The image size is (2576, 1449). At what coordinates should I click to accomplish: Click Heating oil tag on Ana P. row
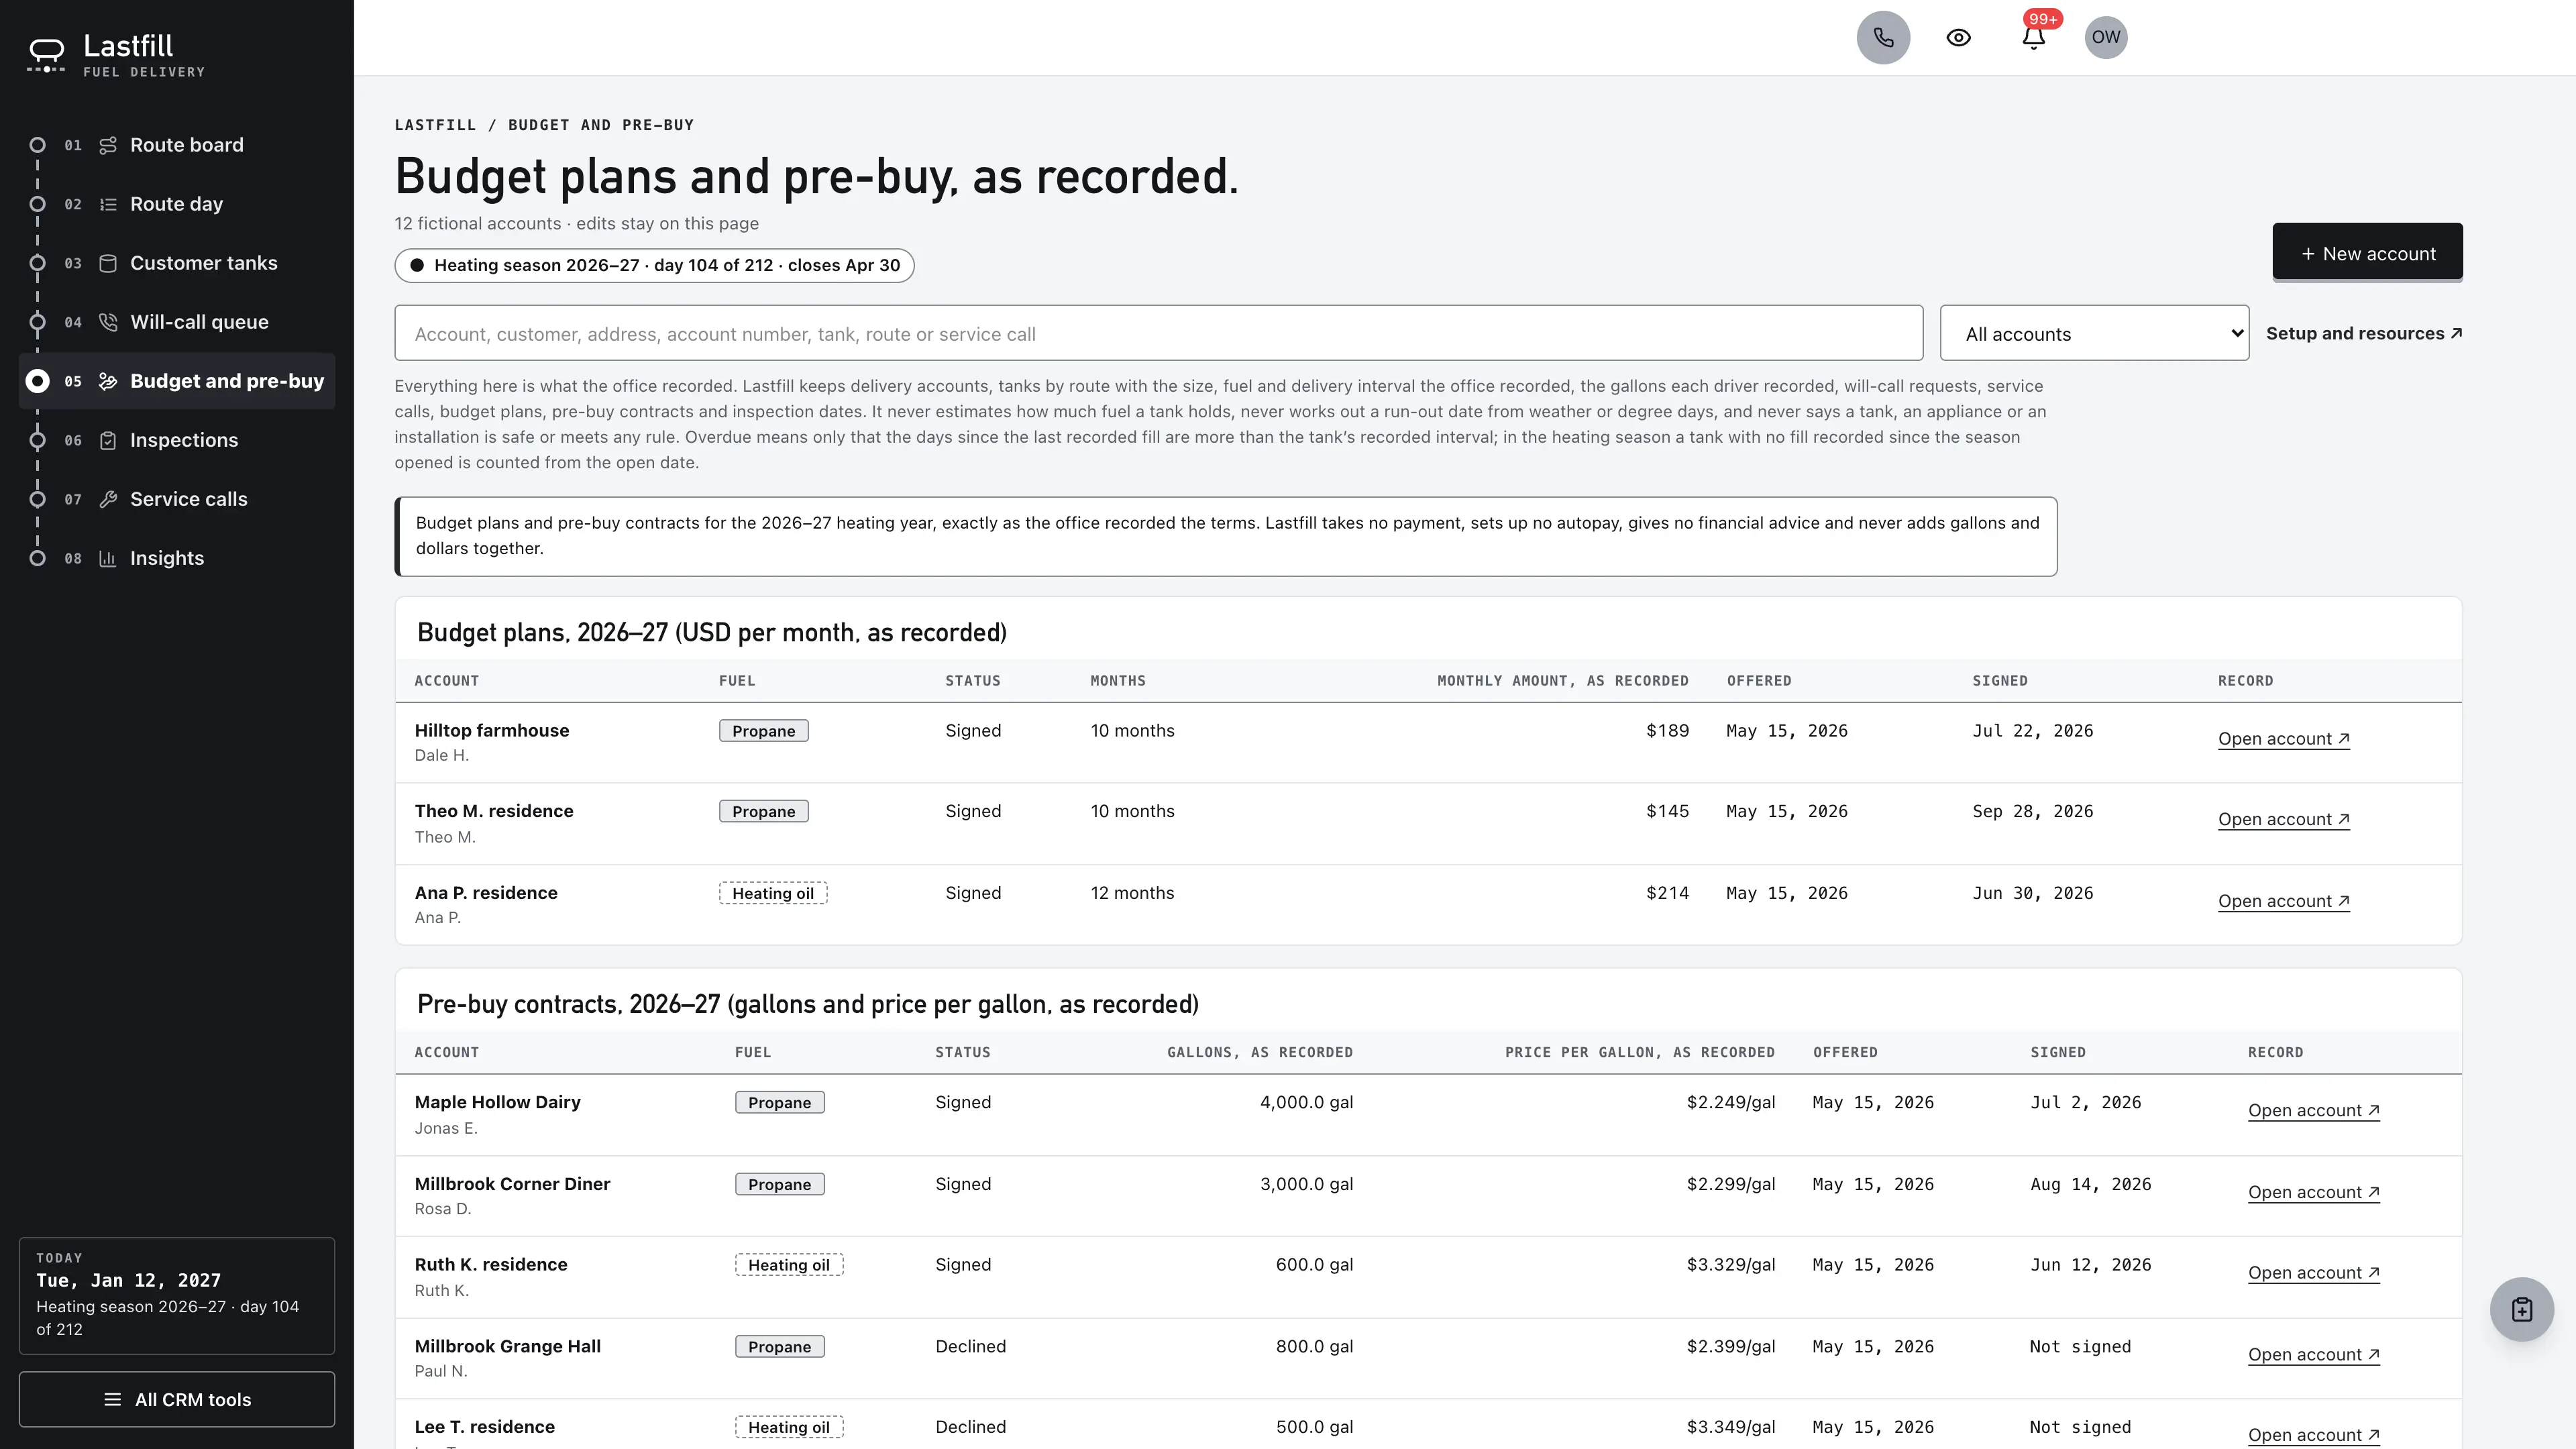772,893
